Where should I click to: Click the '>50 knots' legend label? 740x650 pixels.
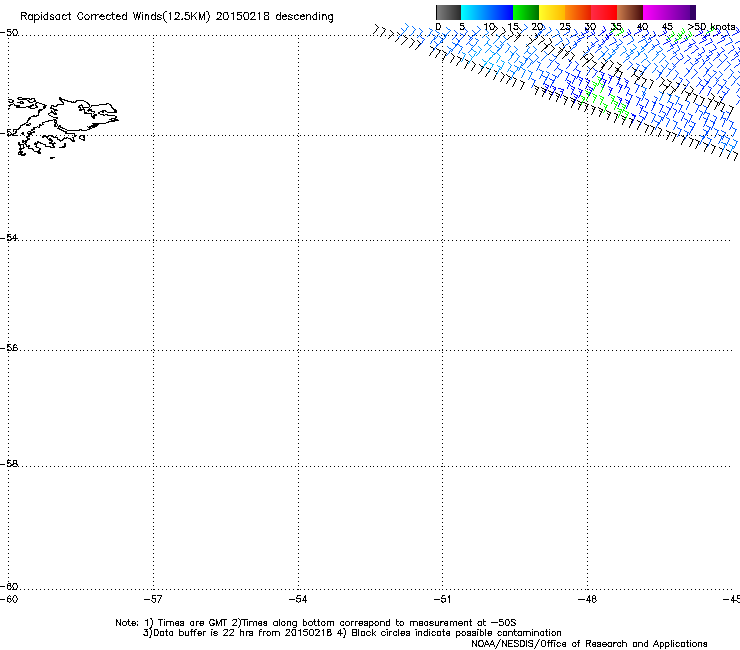point(712,26)
